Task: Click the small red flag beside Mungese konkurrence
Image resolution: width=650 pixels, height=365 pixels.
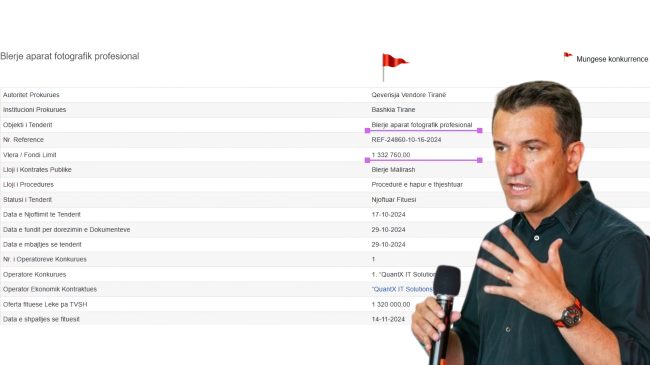Action: click(x=568, y=57)
